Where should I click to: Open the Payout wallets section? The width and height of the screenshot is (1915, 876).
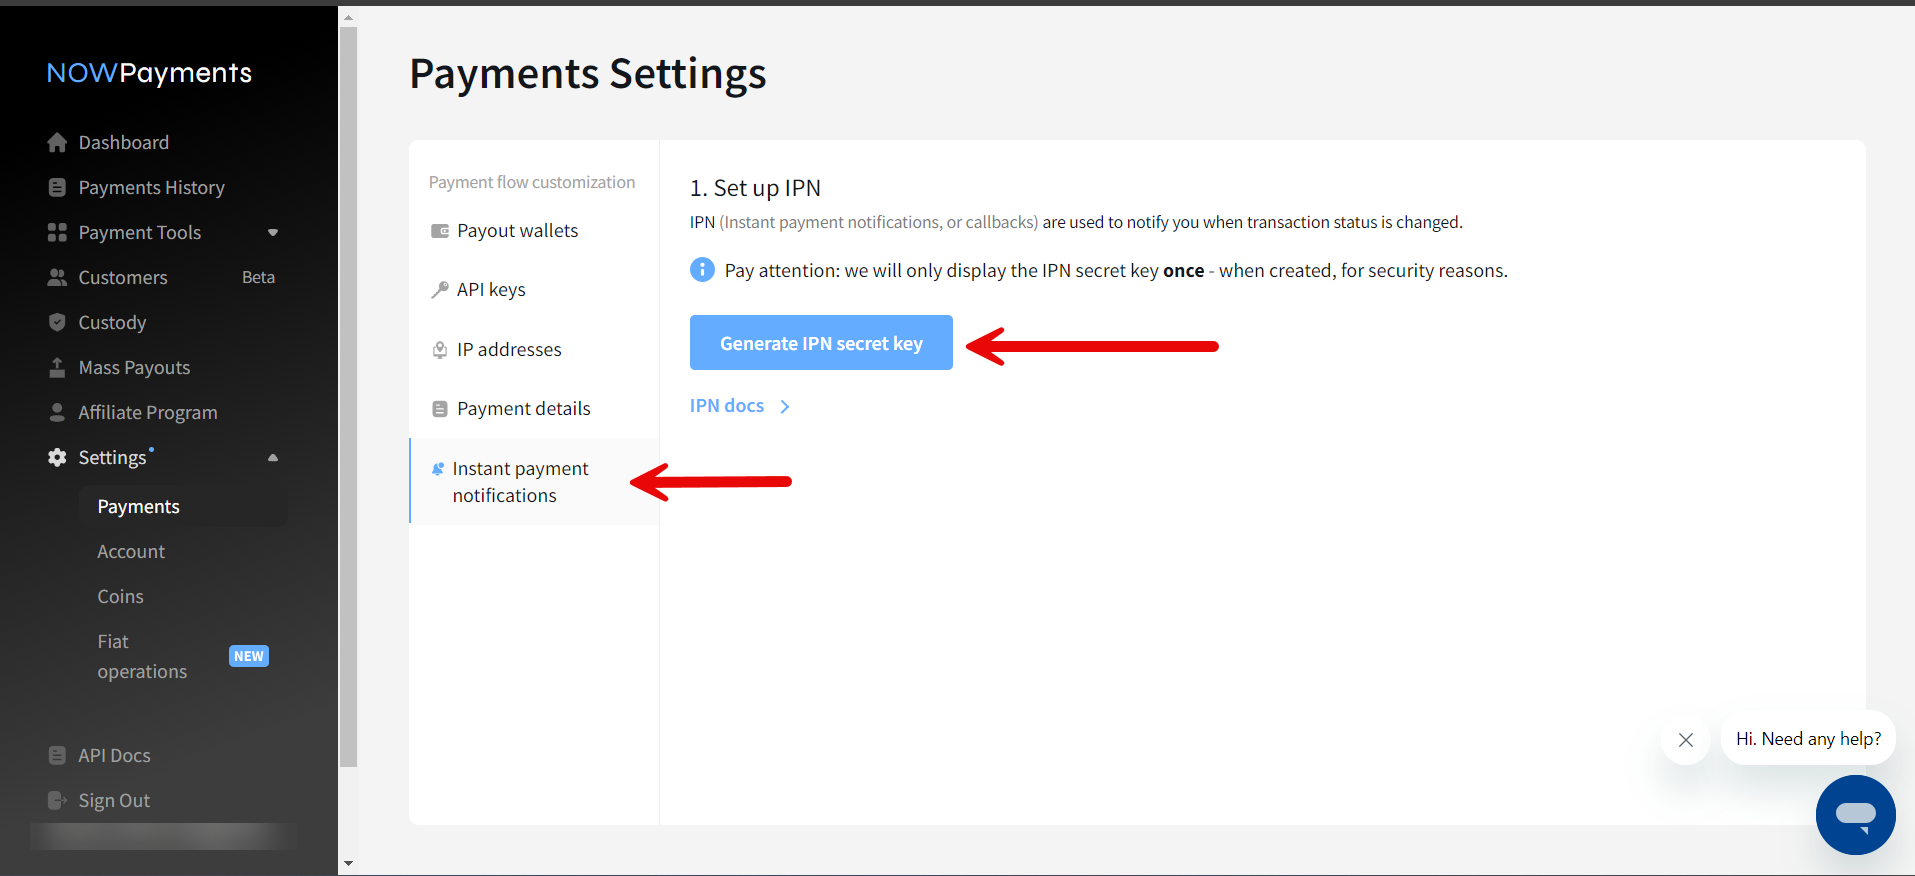(x=517, y=231)
